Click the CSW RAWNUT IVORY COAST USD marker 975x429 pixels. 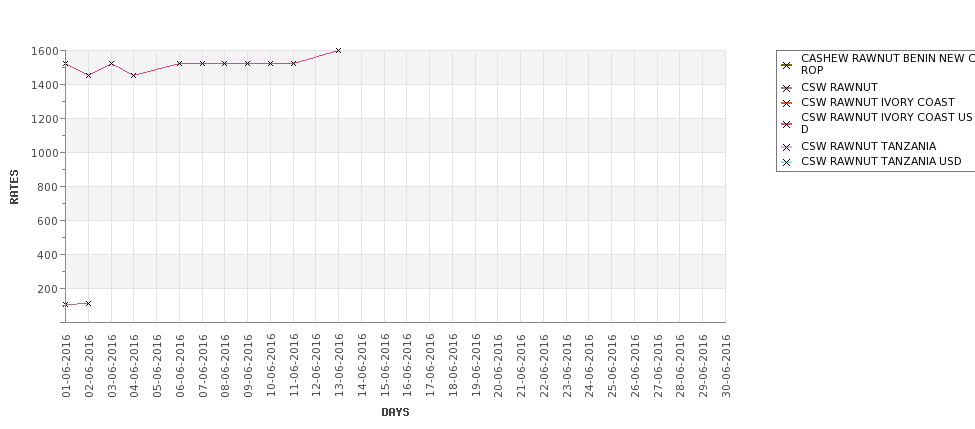tap(787, 124)
